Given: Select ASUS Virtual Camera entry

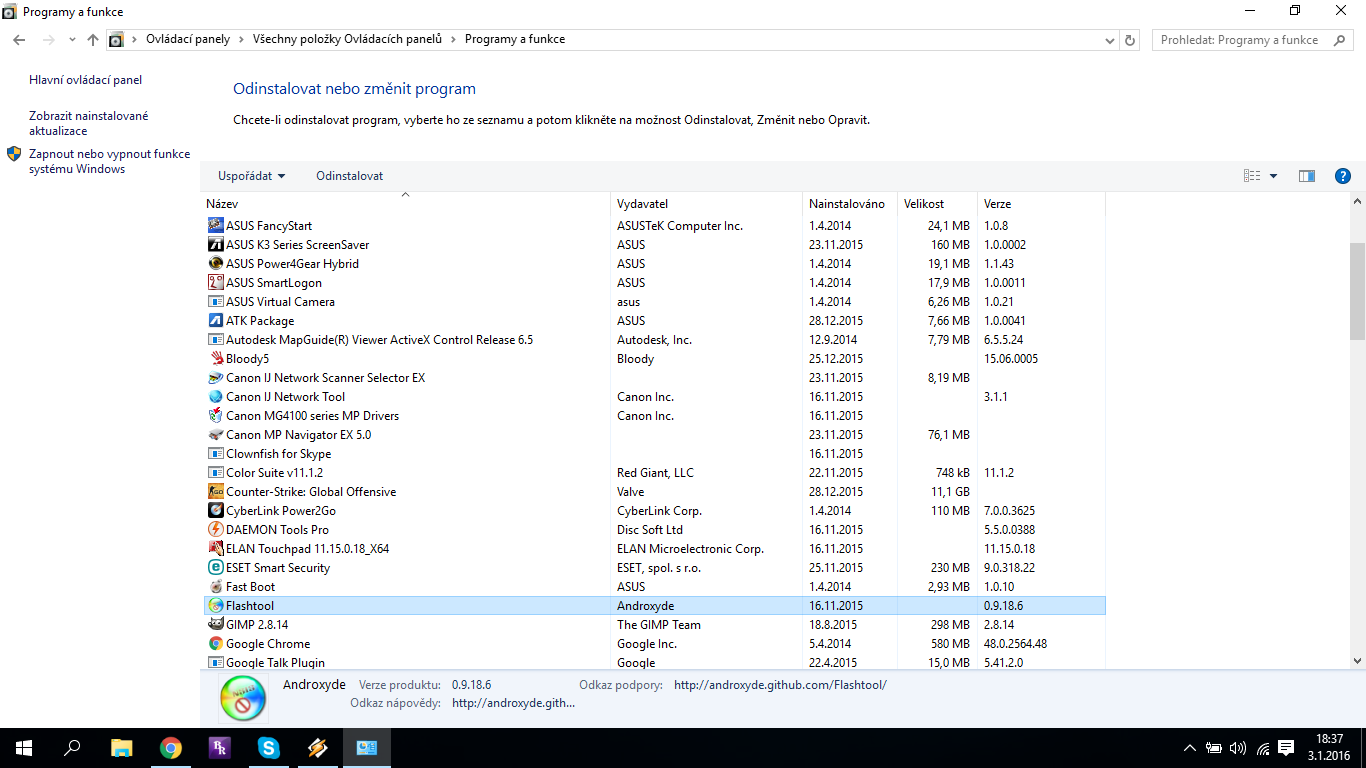Looking at the screenshot, I should (654, 302).
